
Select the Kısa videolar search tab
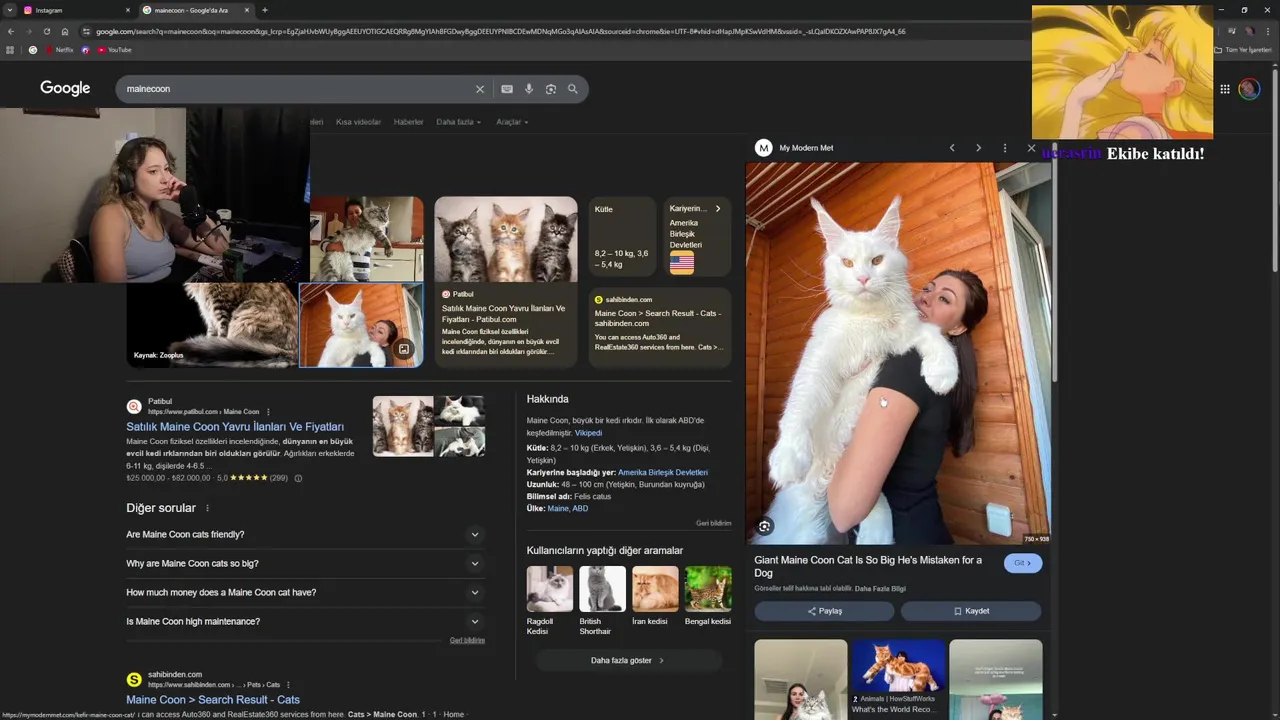[x=358, y=122]
